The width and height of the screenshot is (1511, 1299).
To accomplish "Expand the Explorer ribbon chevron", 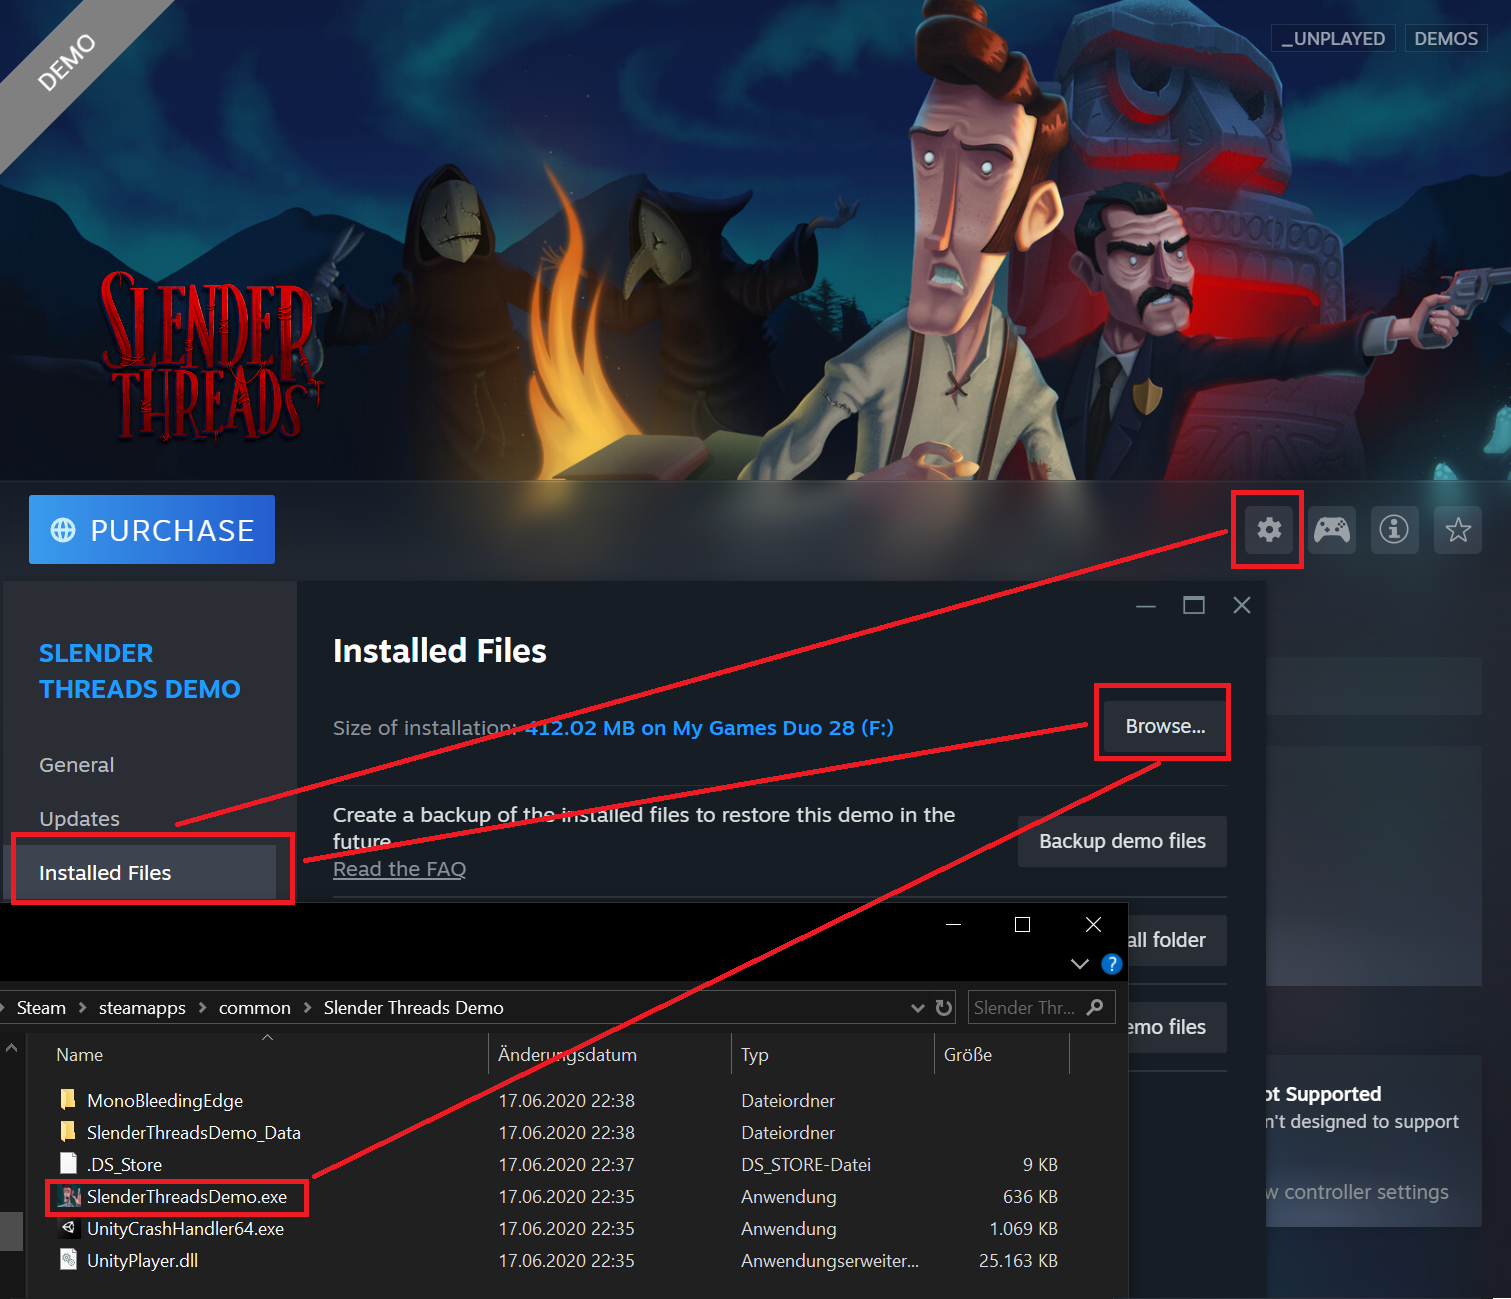I will click(1080, 964).
